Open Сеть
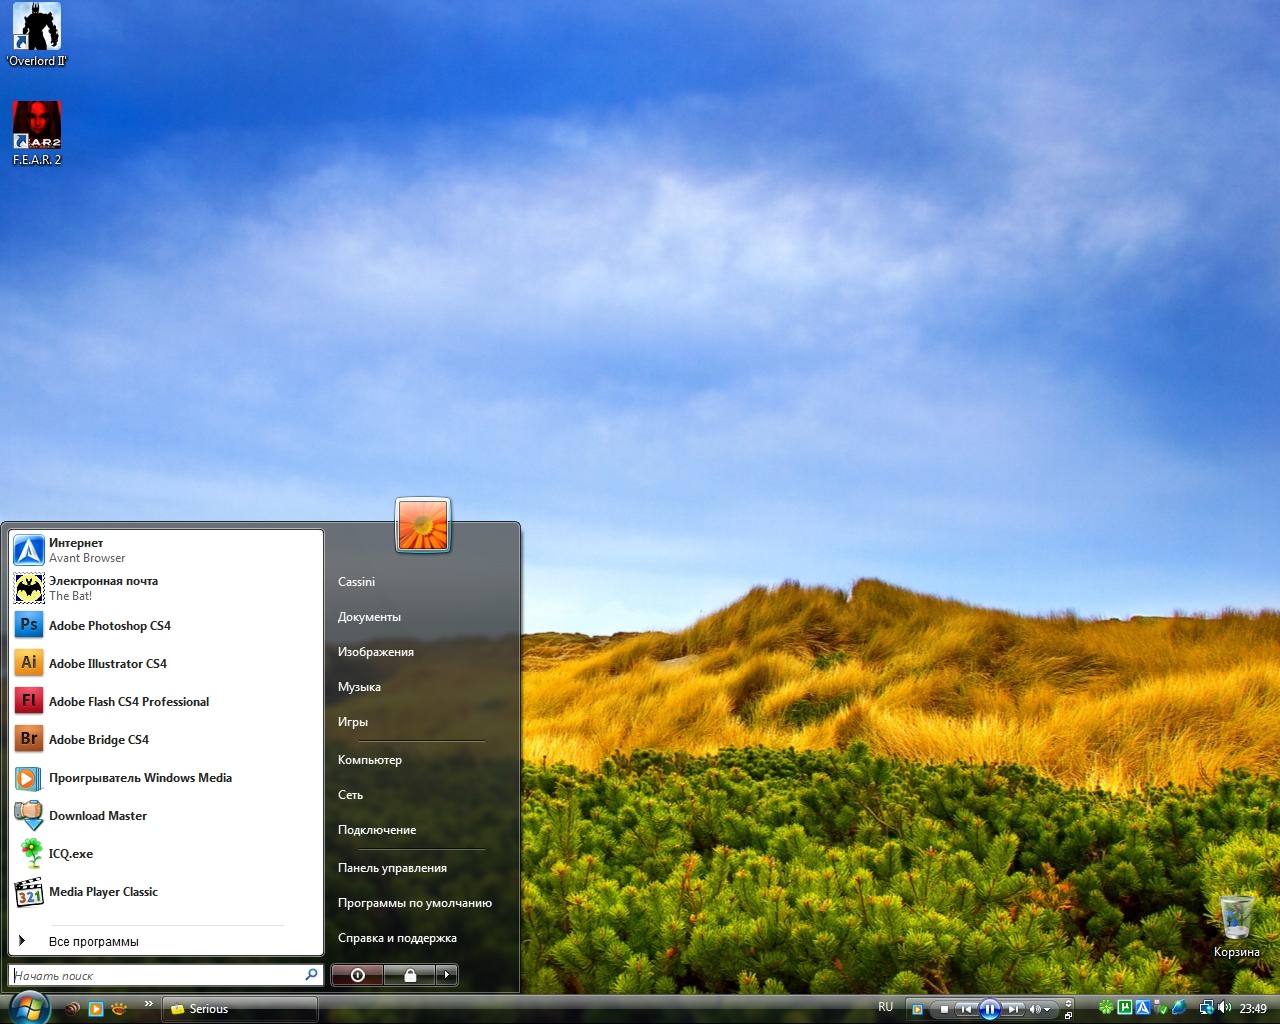1280x1024 pixels. pyautogui.click(x=350, y=795)
